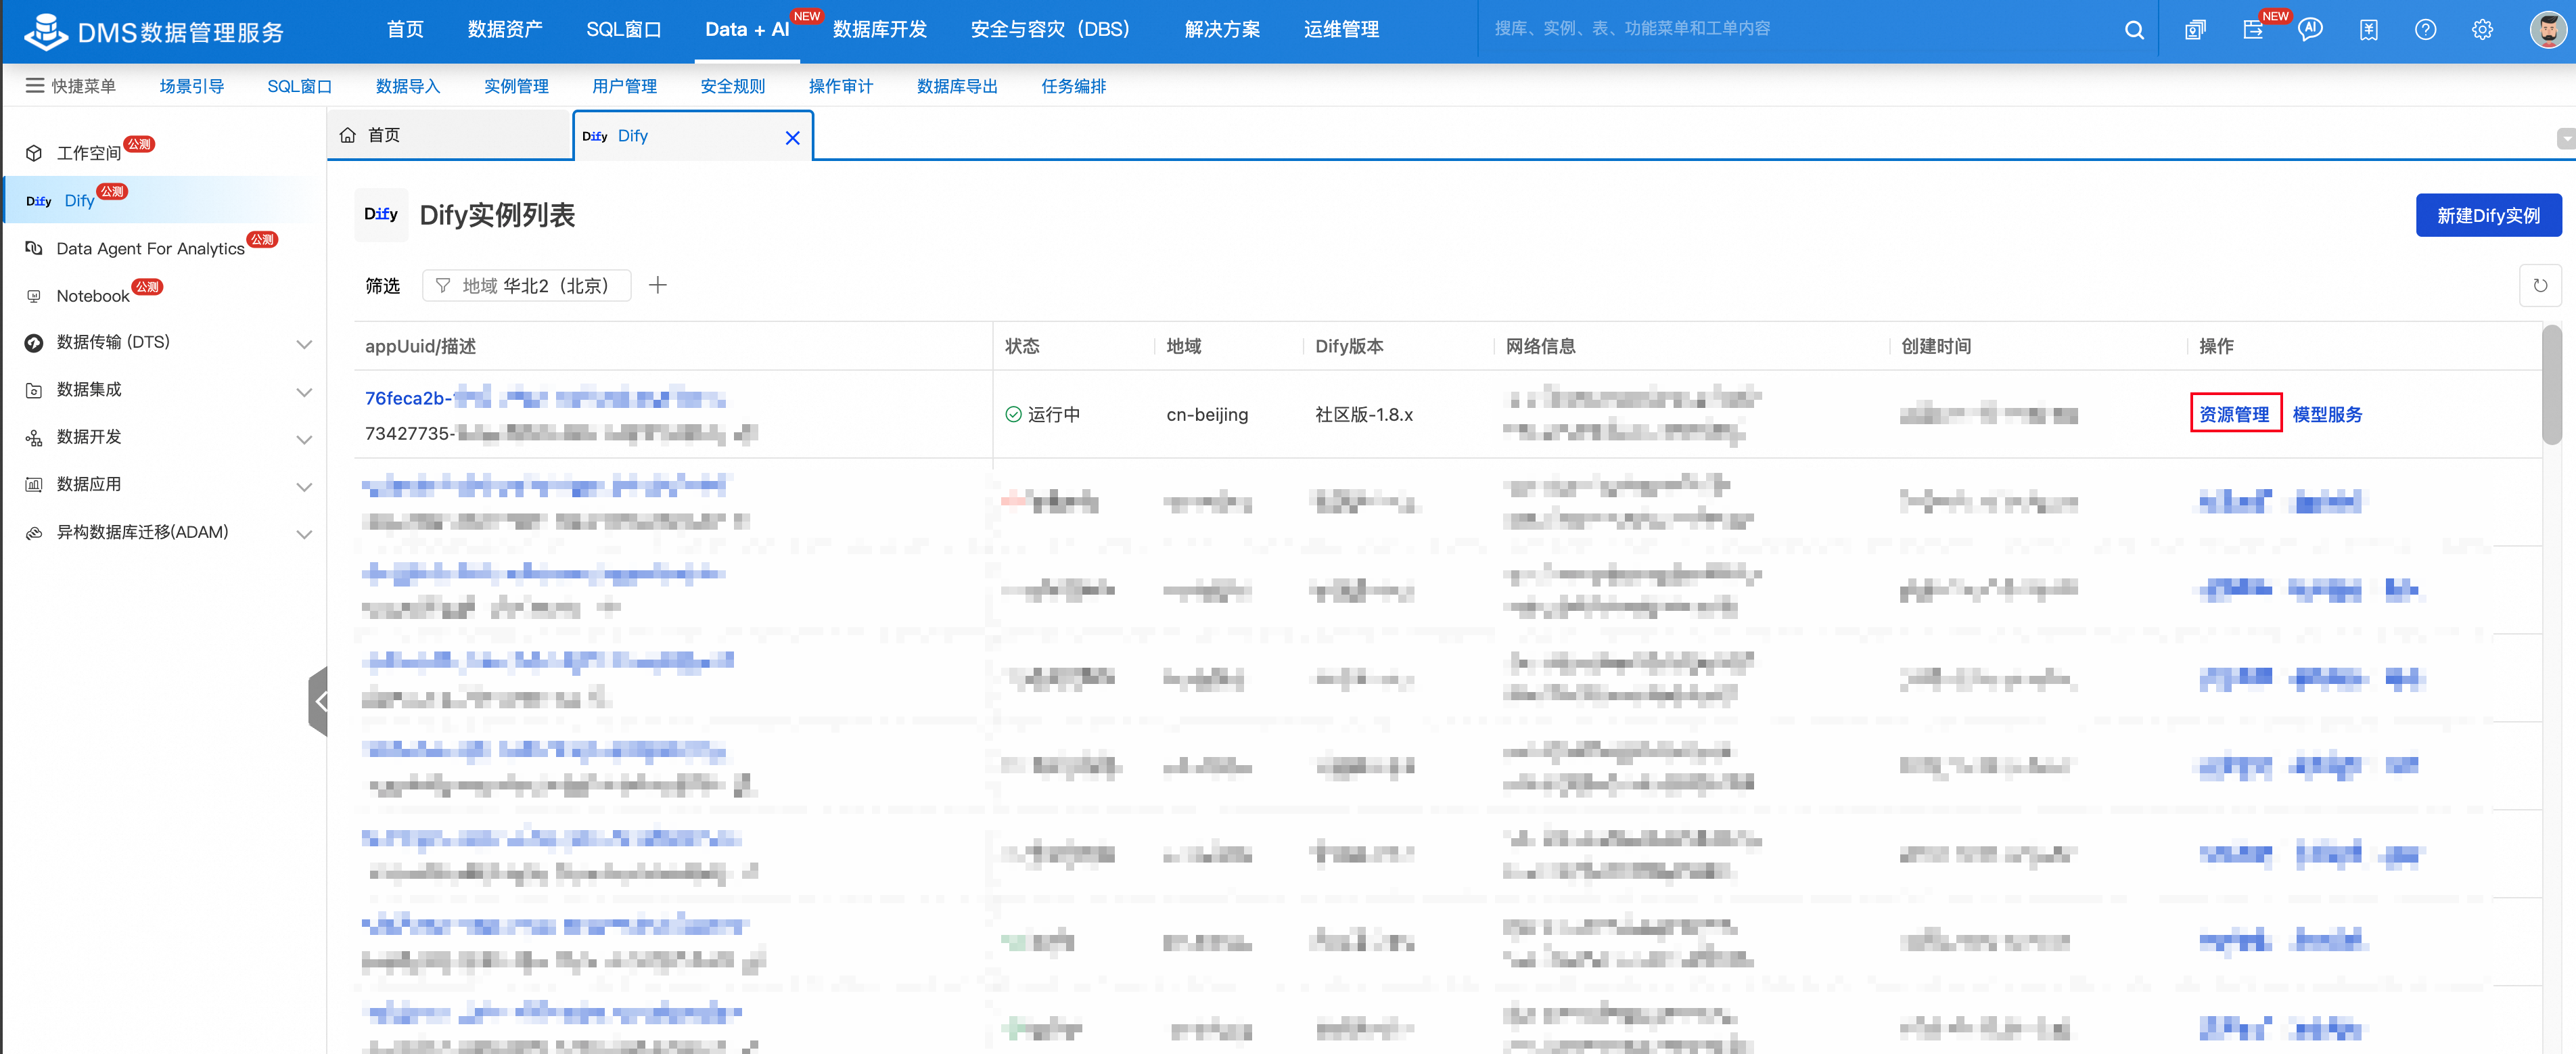Click the 场景引导 shortcut link

coord(191,86)
